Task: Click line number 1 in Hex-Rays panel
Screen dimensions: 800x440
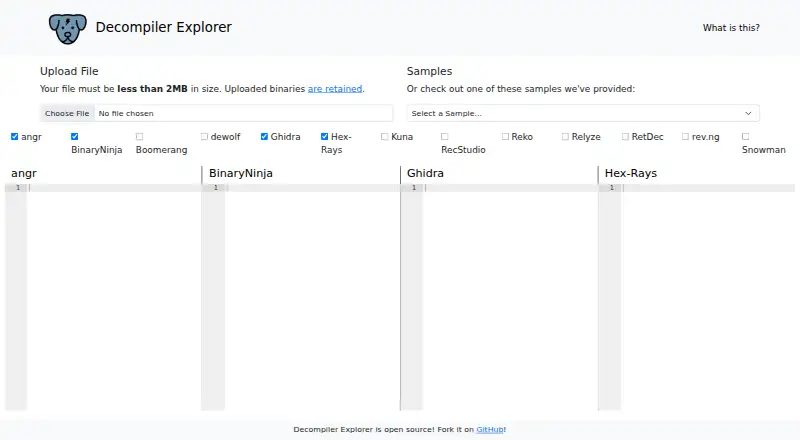Action: coord(612,188)
